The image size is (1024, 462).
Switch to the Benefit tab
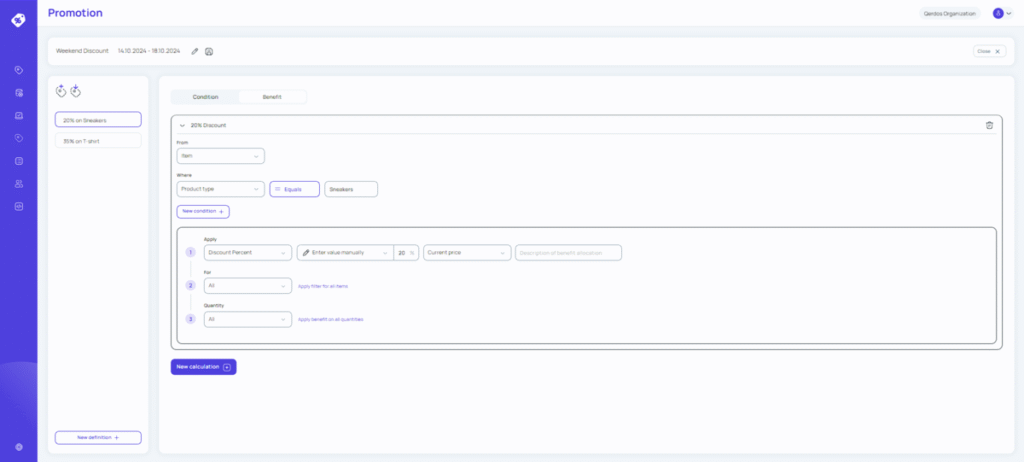tap(272, 97)
